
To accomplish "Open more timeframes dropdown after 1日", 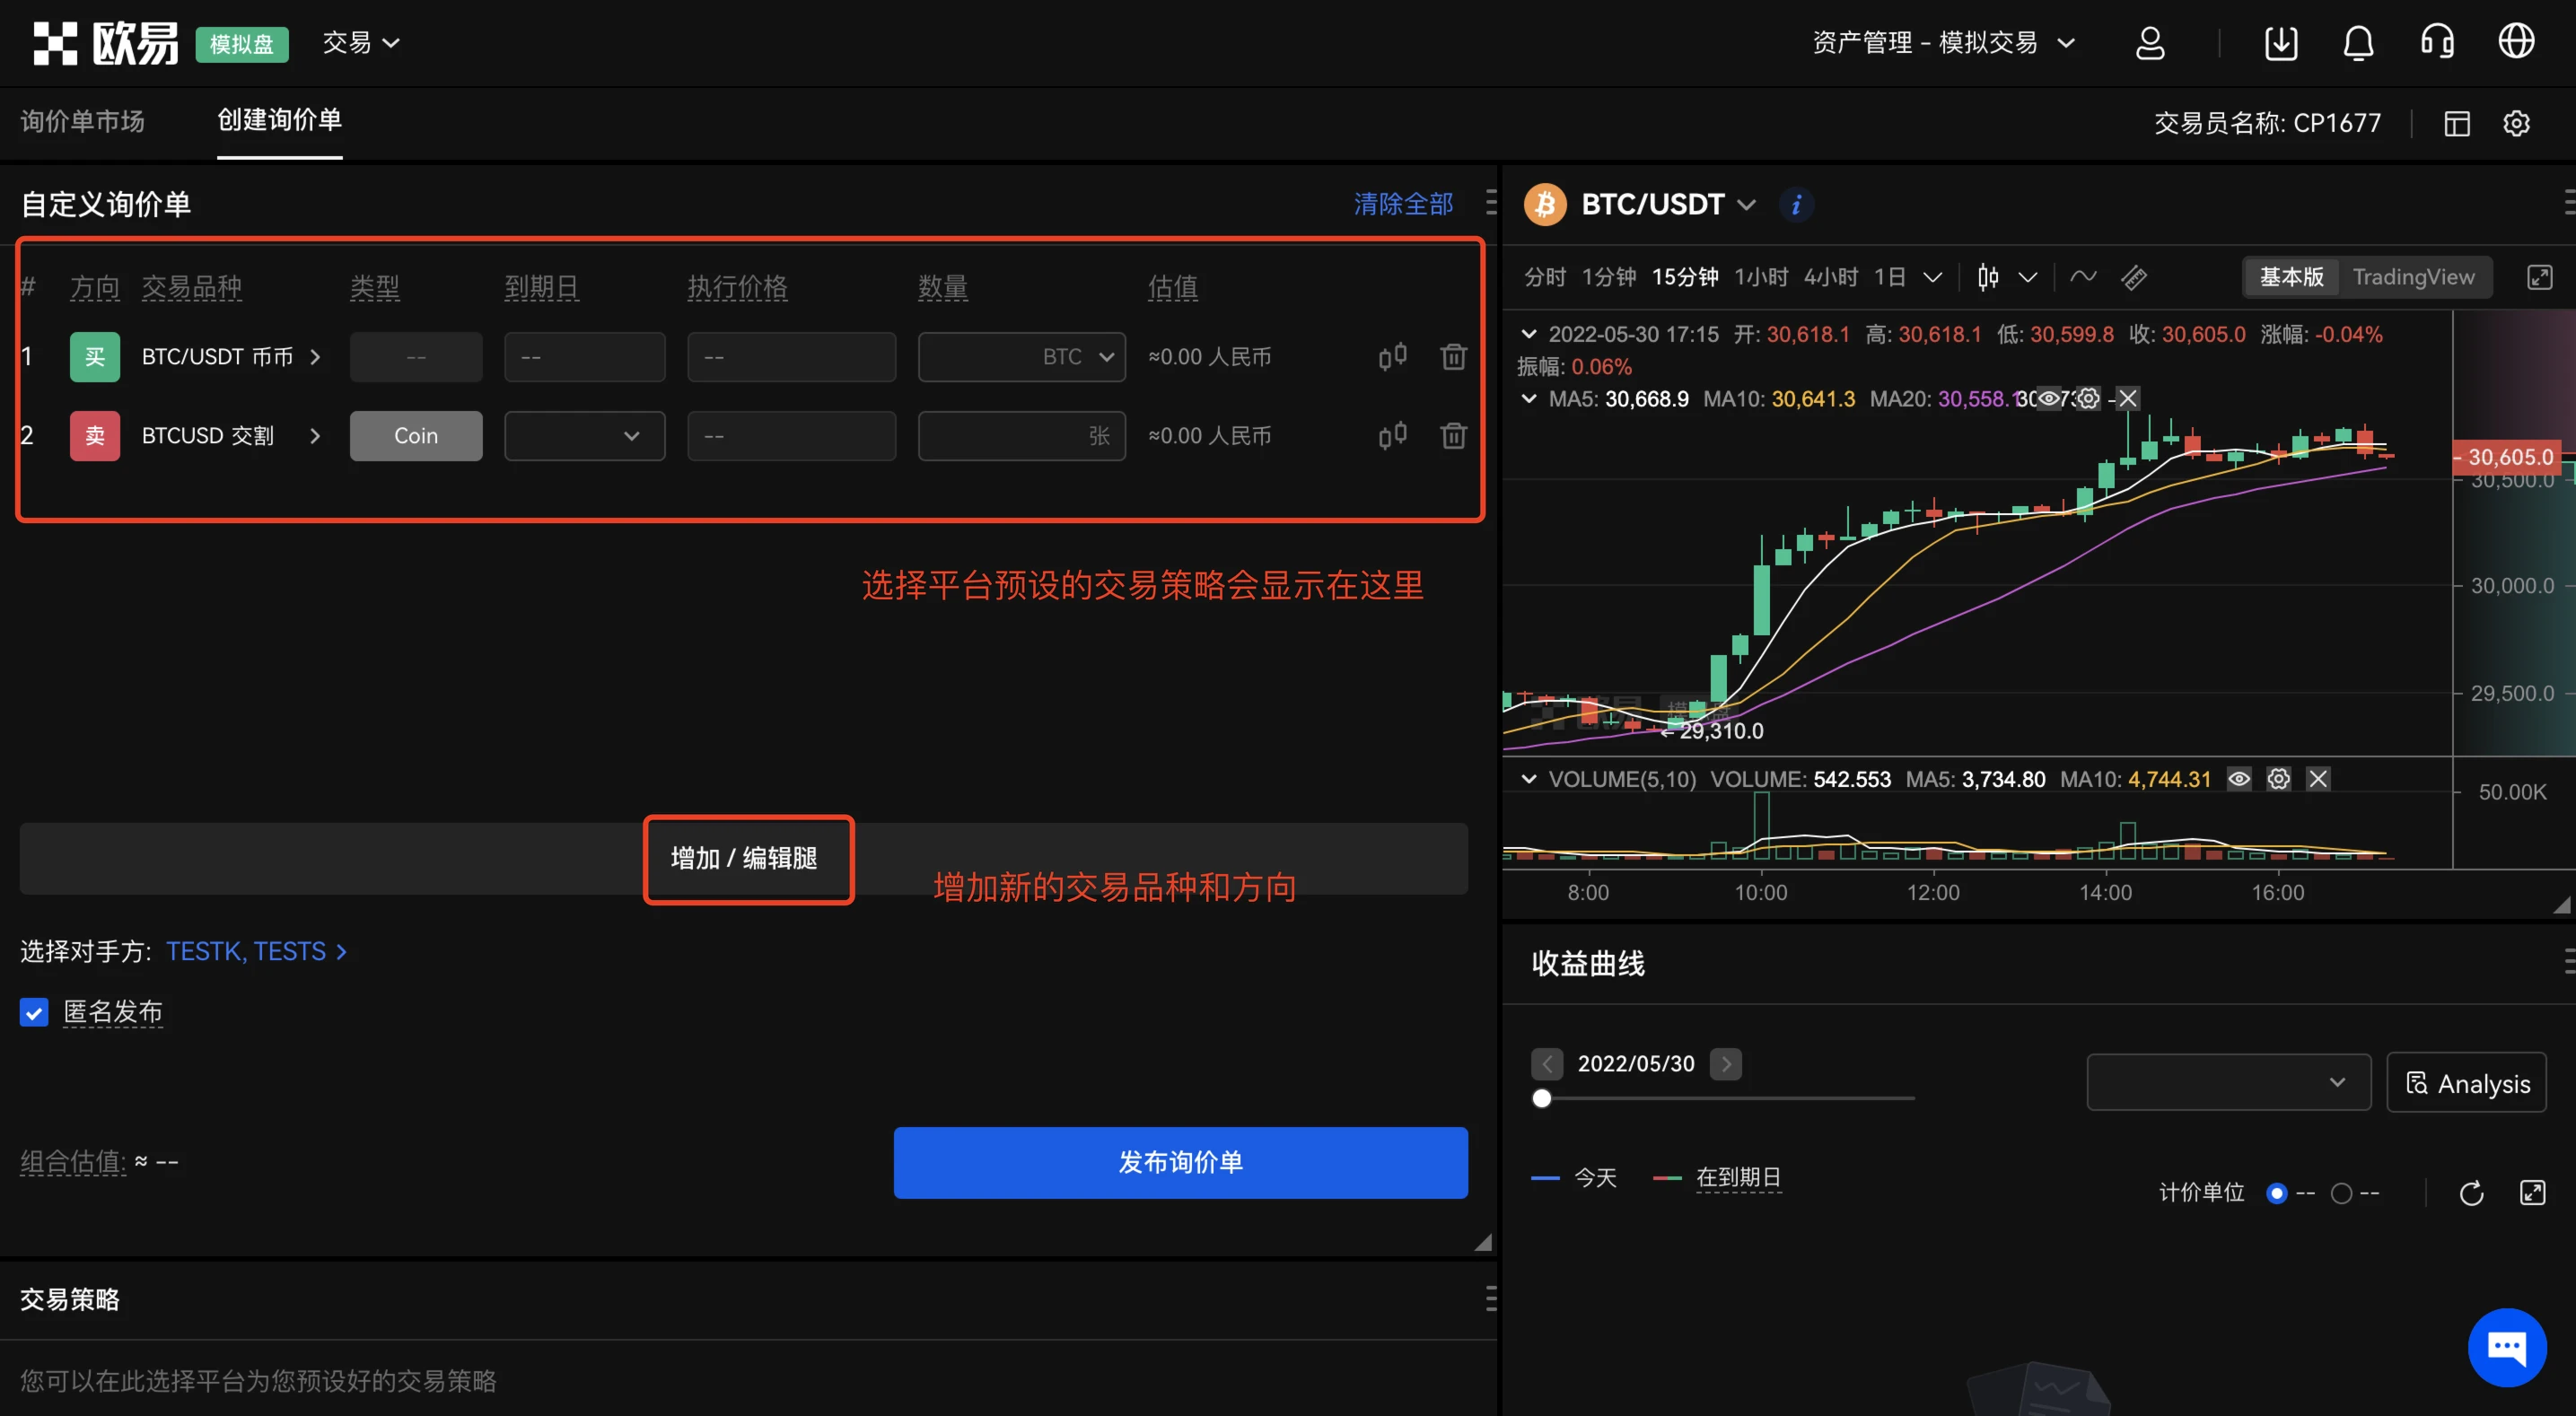I will pyautogui.click(x=1932, y=277).
